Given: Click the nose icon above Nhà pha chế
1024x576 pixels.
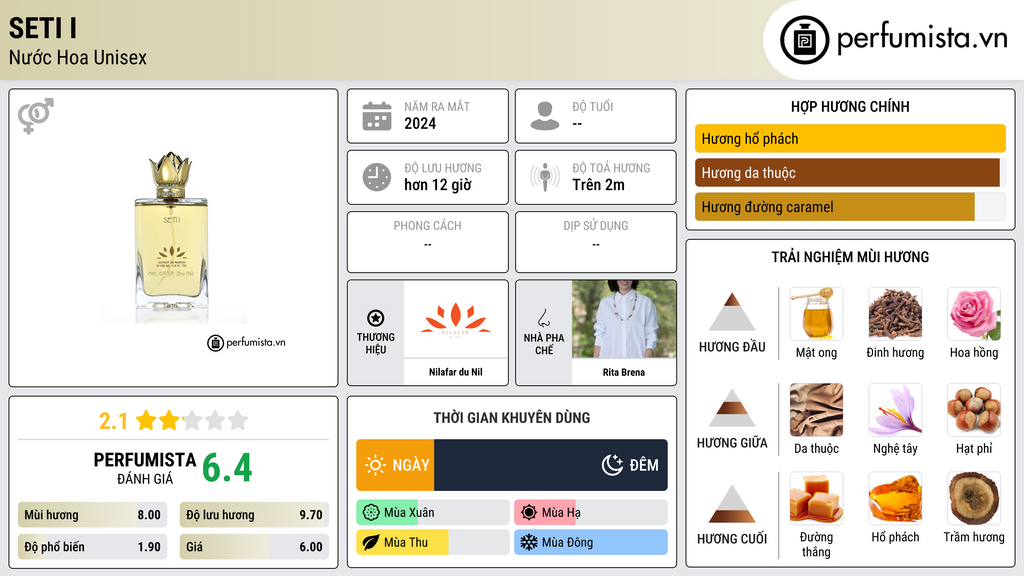Looking at the screenshot, I should click(x=543, y=318).
